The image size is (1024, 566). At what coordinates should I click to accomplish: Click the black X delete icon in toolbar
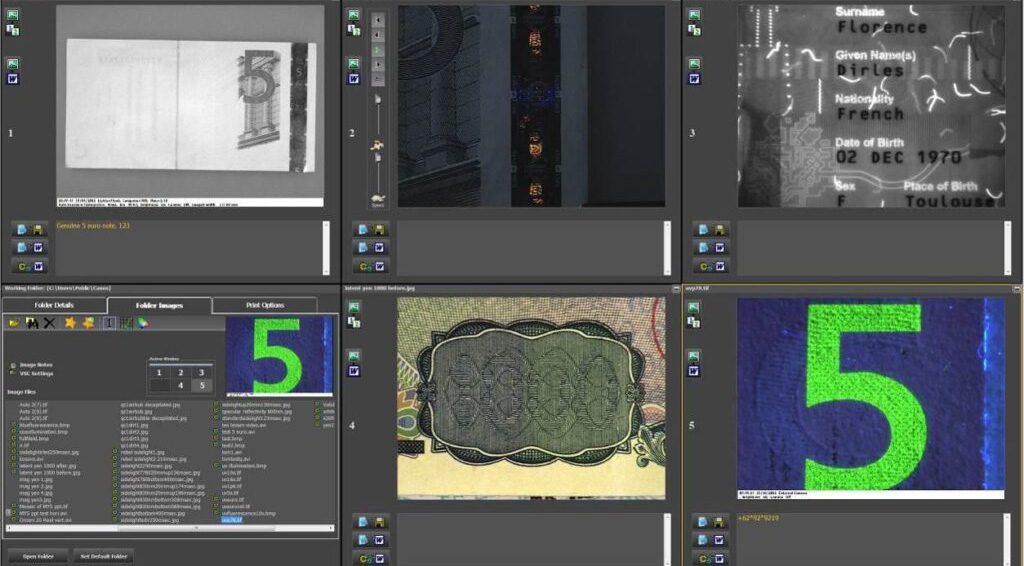(x=48, y=323)
